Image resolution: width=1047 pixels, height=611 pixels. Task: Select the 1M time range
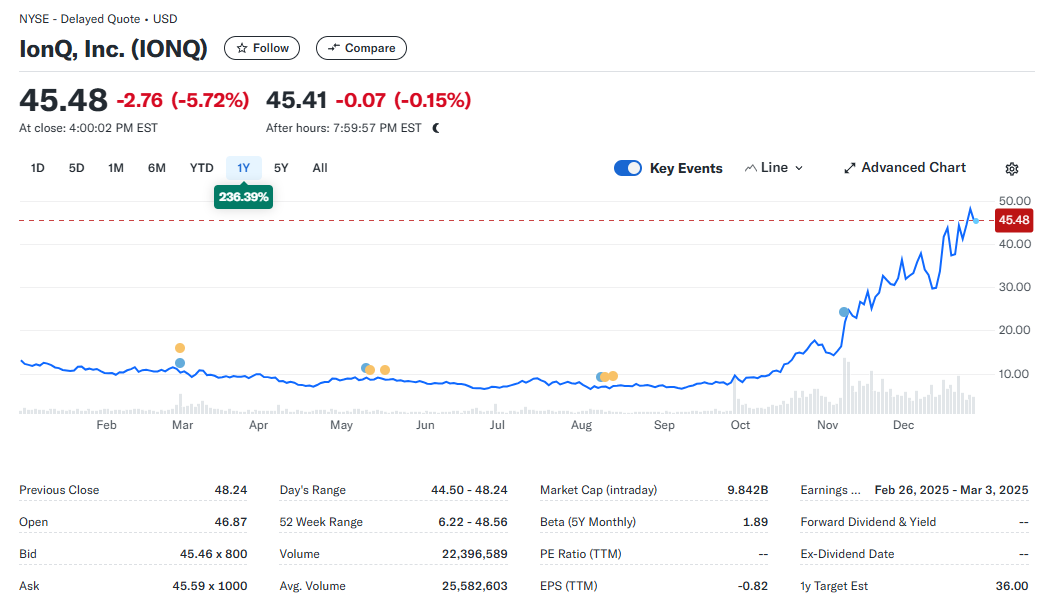coord(116,168)
